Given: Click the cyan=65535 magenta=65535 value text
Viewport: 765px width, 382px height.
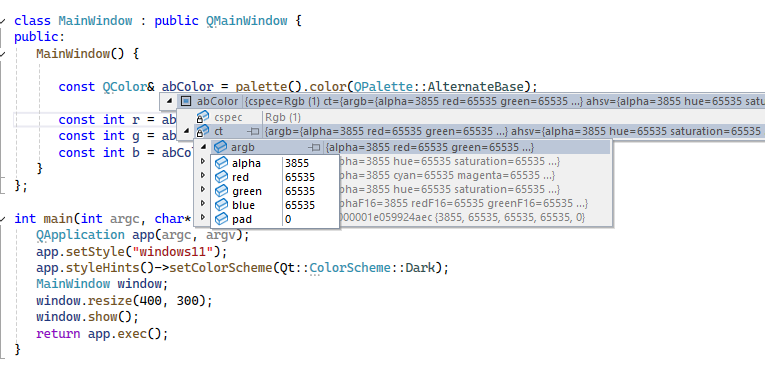Looking at the screenshot, I should coord(448,175).
